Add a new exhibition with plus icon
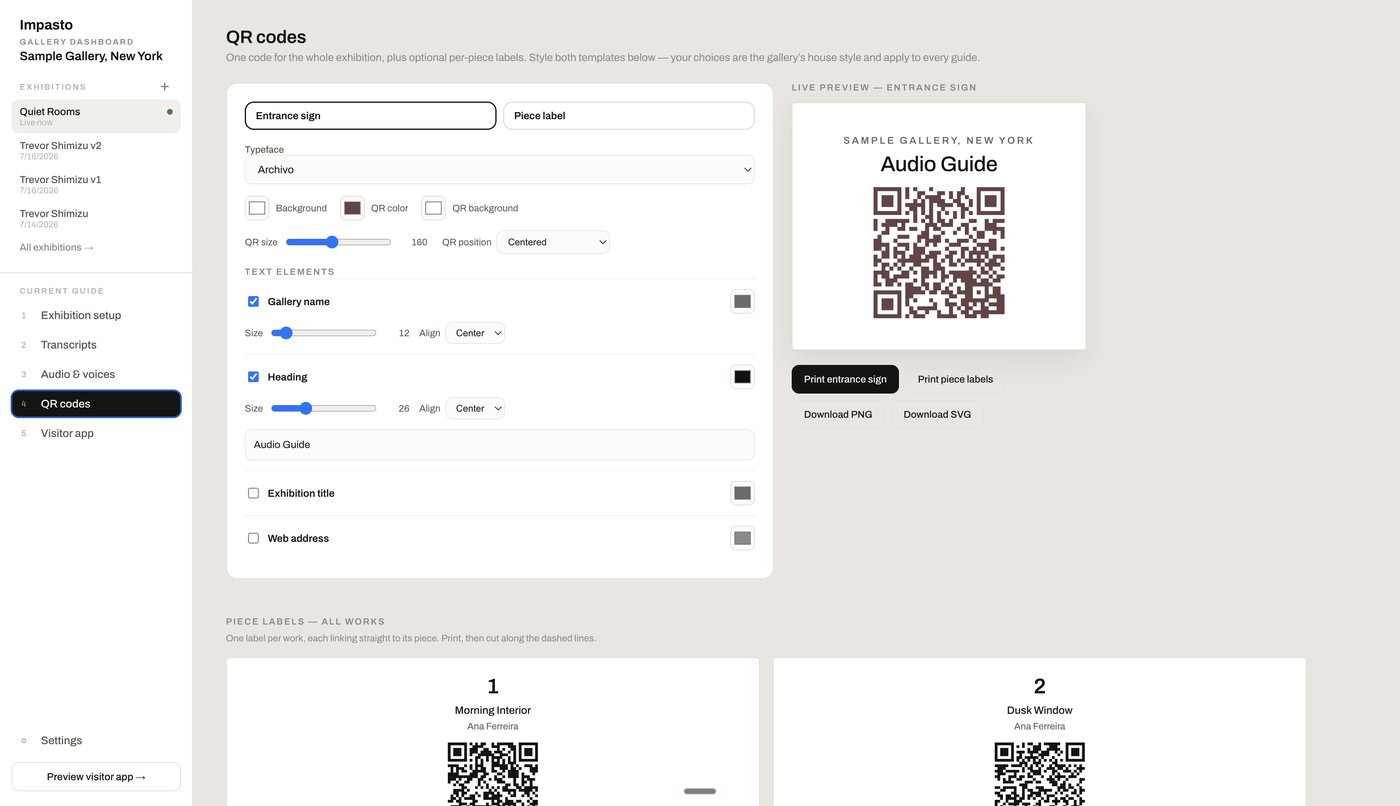The image size is (1400, 806). pyautogui.click(x=165, y=87)
